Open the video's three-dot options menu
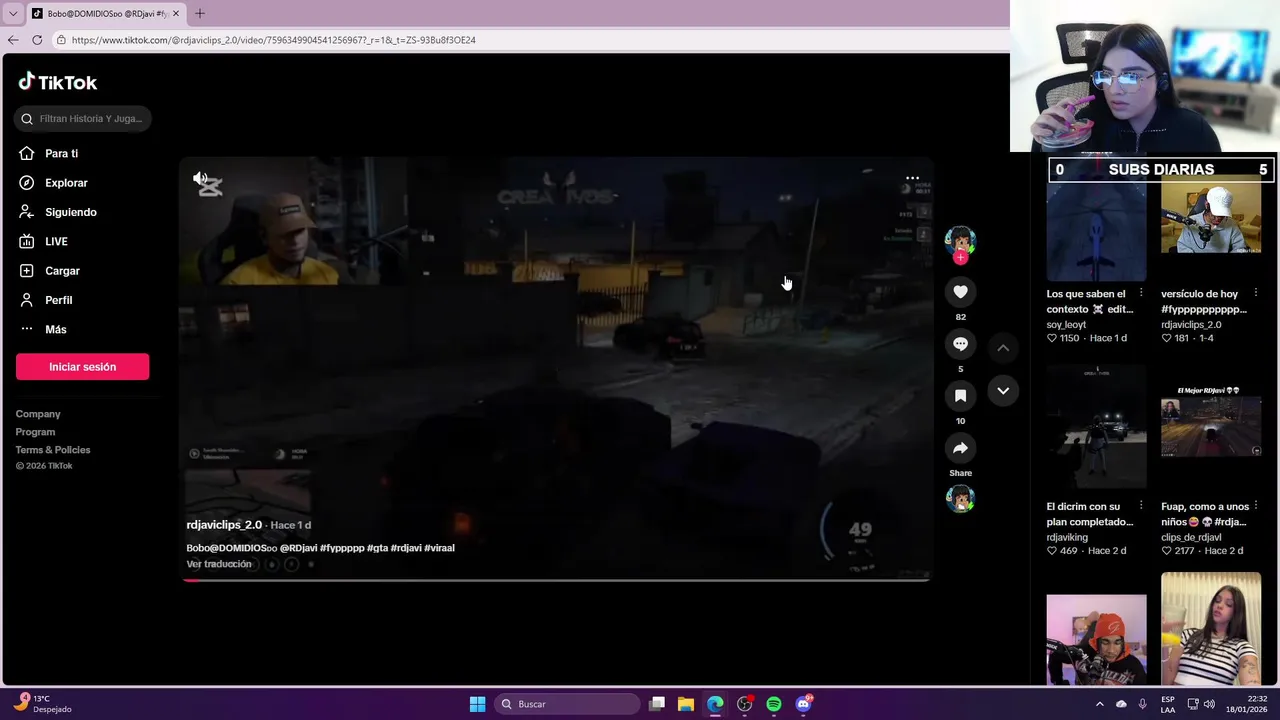The image size is (1280, 720). click(912, 178)
